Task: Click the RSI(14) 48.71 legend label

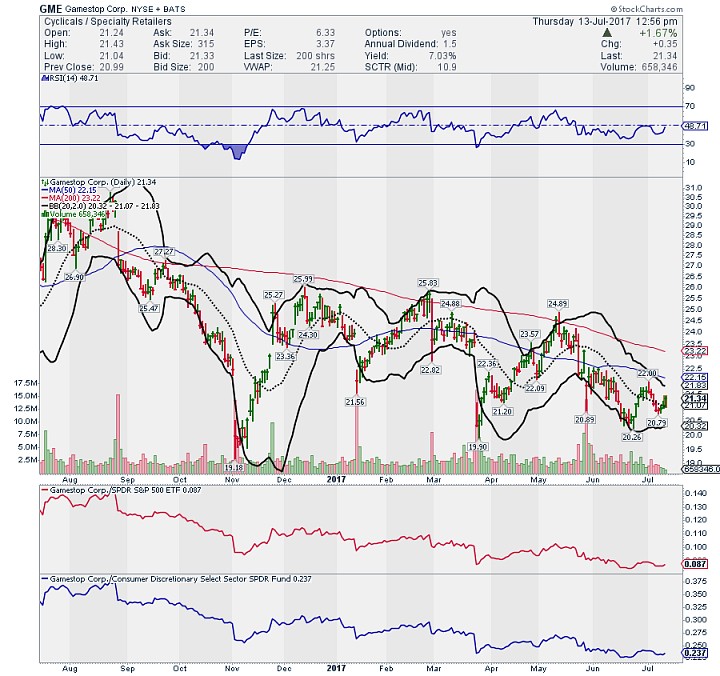Action: [70, 78]
